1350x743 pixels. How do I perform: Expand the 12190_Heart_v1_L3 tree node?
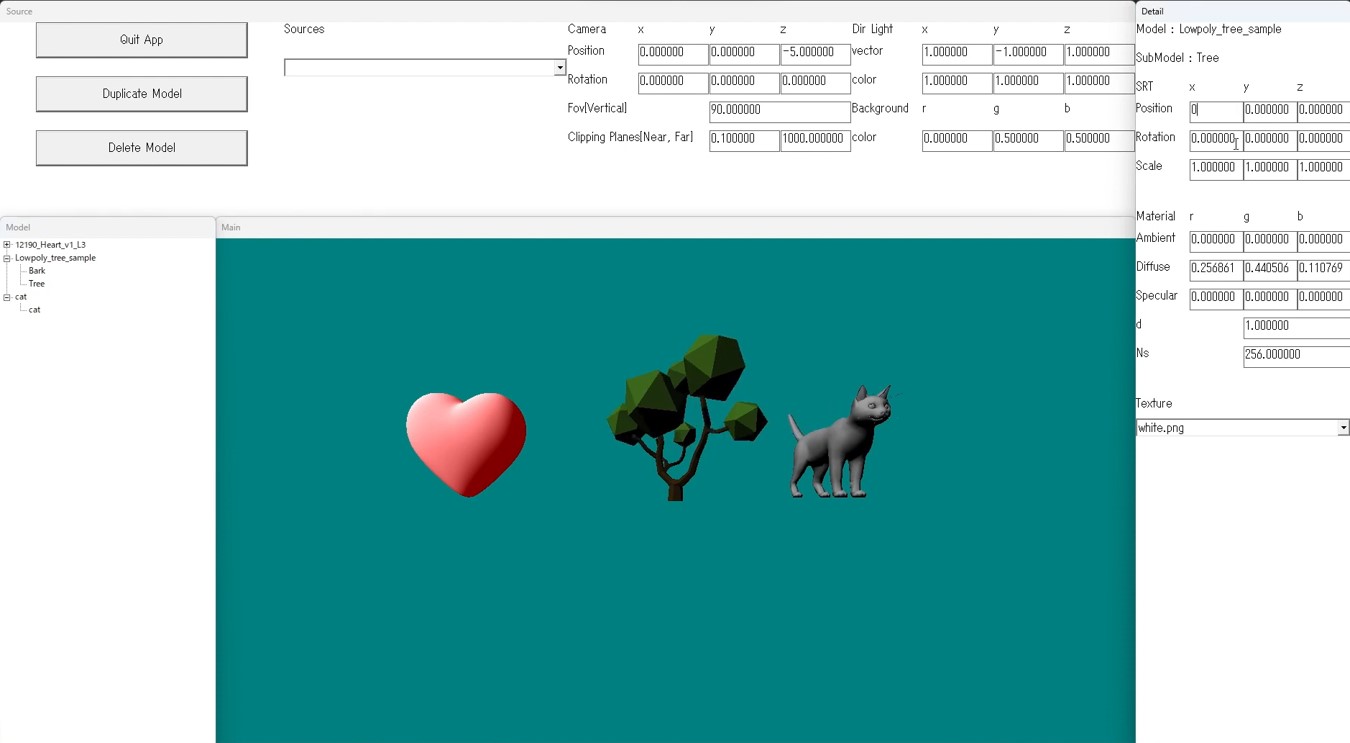[x=7, y=245]
